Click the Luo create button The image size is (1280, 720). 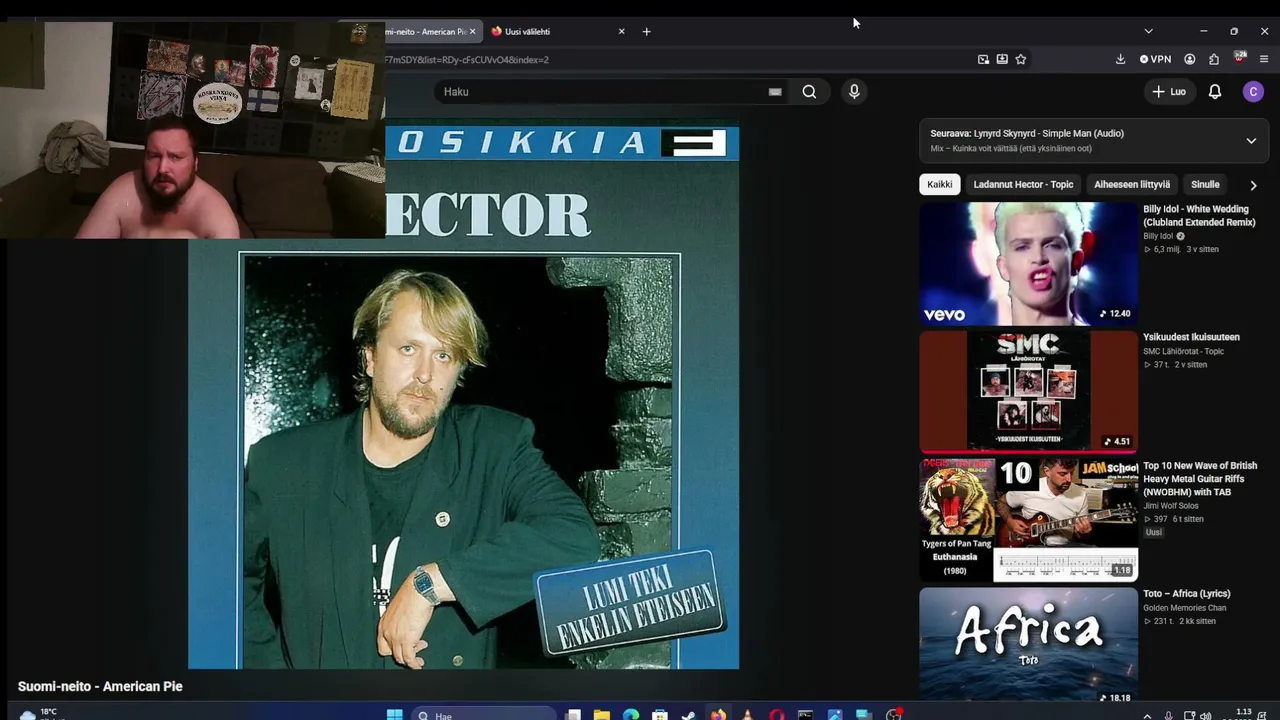tap(1169, 92)
